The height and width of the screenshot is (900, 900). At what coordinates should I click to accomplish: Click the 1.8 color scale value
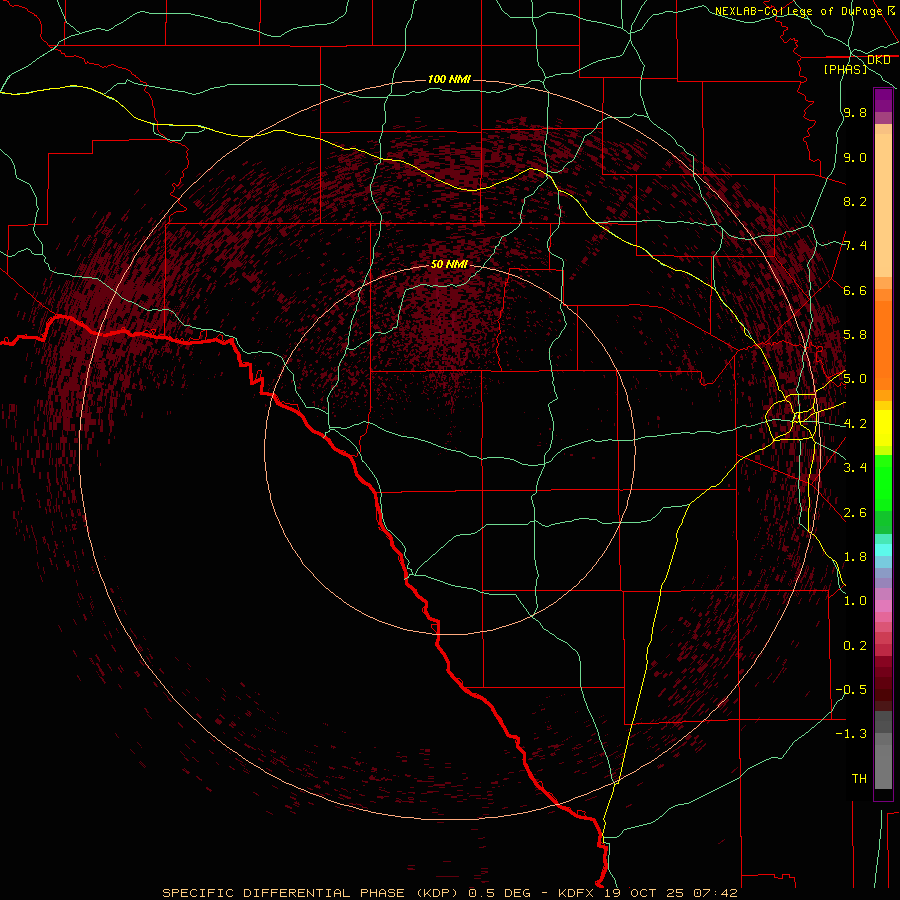click(x=855, y=557)
